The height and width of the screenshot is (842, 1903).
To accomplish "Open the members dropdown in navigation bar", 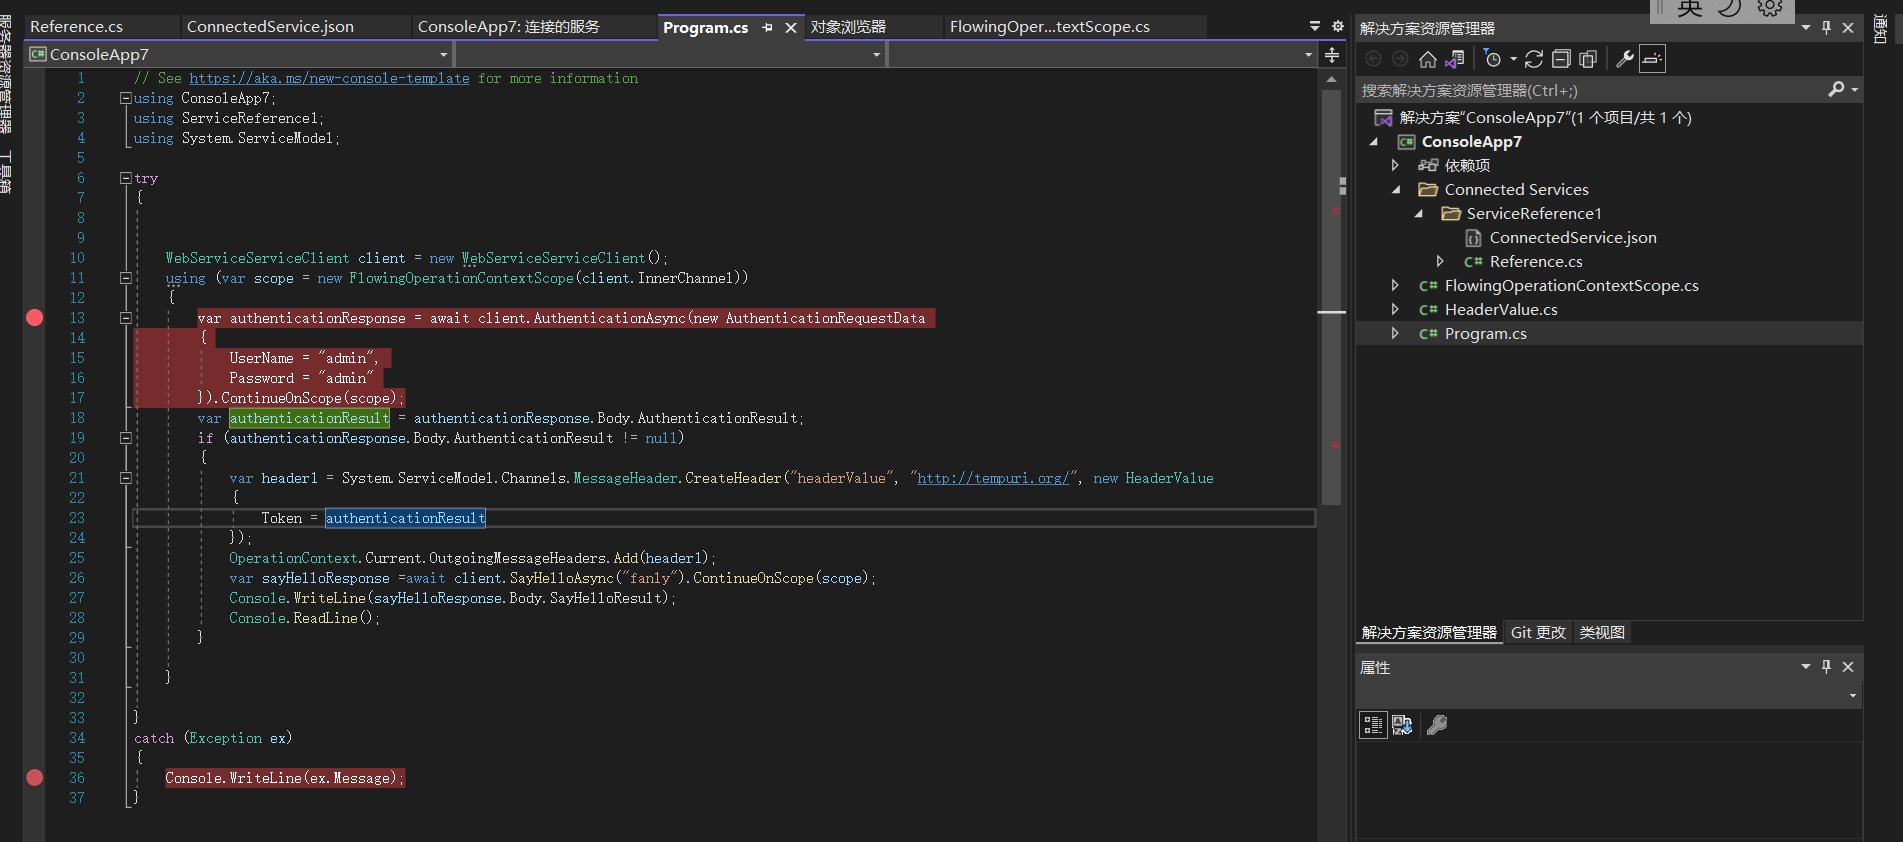I will (x=1308, y=55).
